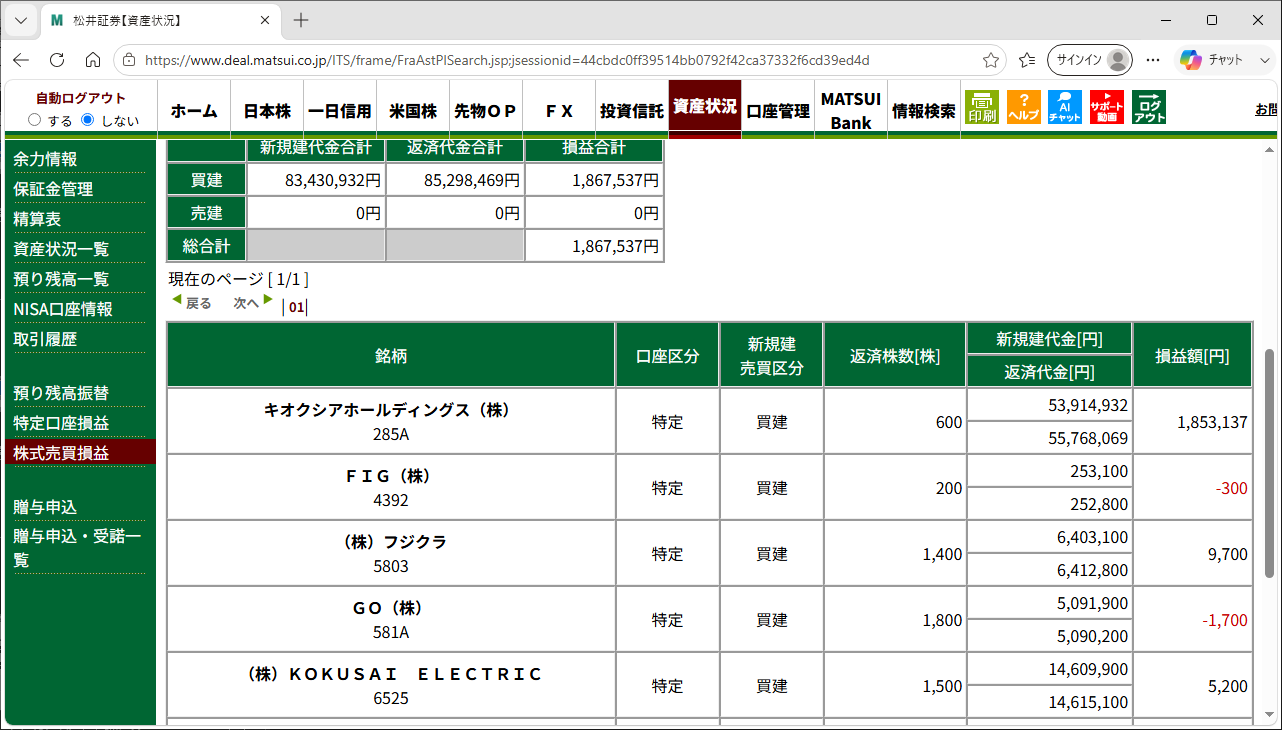The width and height of the screenshot is (1282, 730).
Task: Open 資産状況一覧 in the sidebar
Action: point(61,249)
